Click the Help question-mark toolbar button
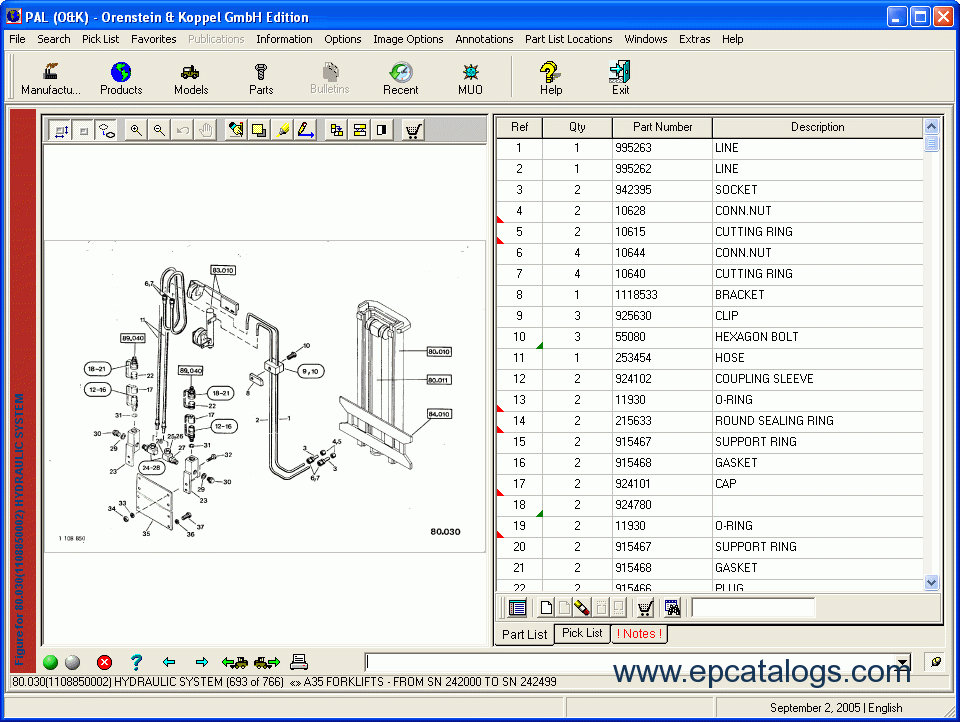Screen dimensions: 960x722 tap(550, 78)
